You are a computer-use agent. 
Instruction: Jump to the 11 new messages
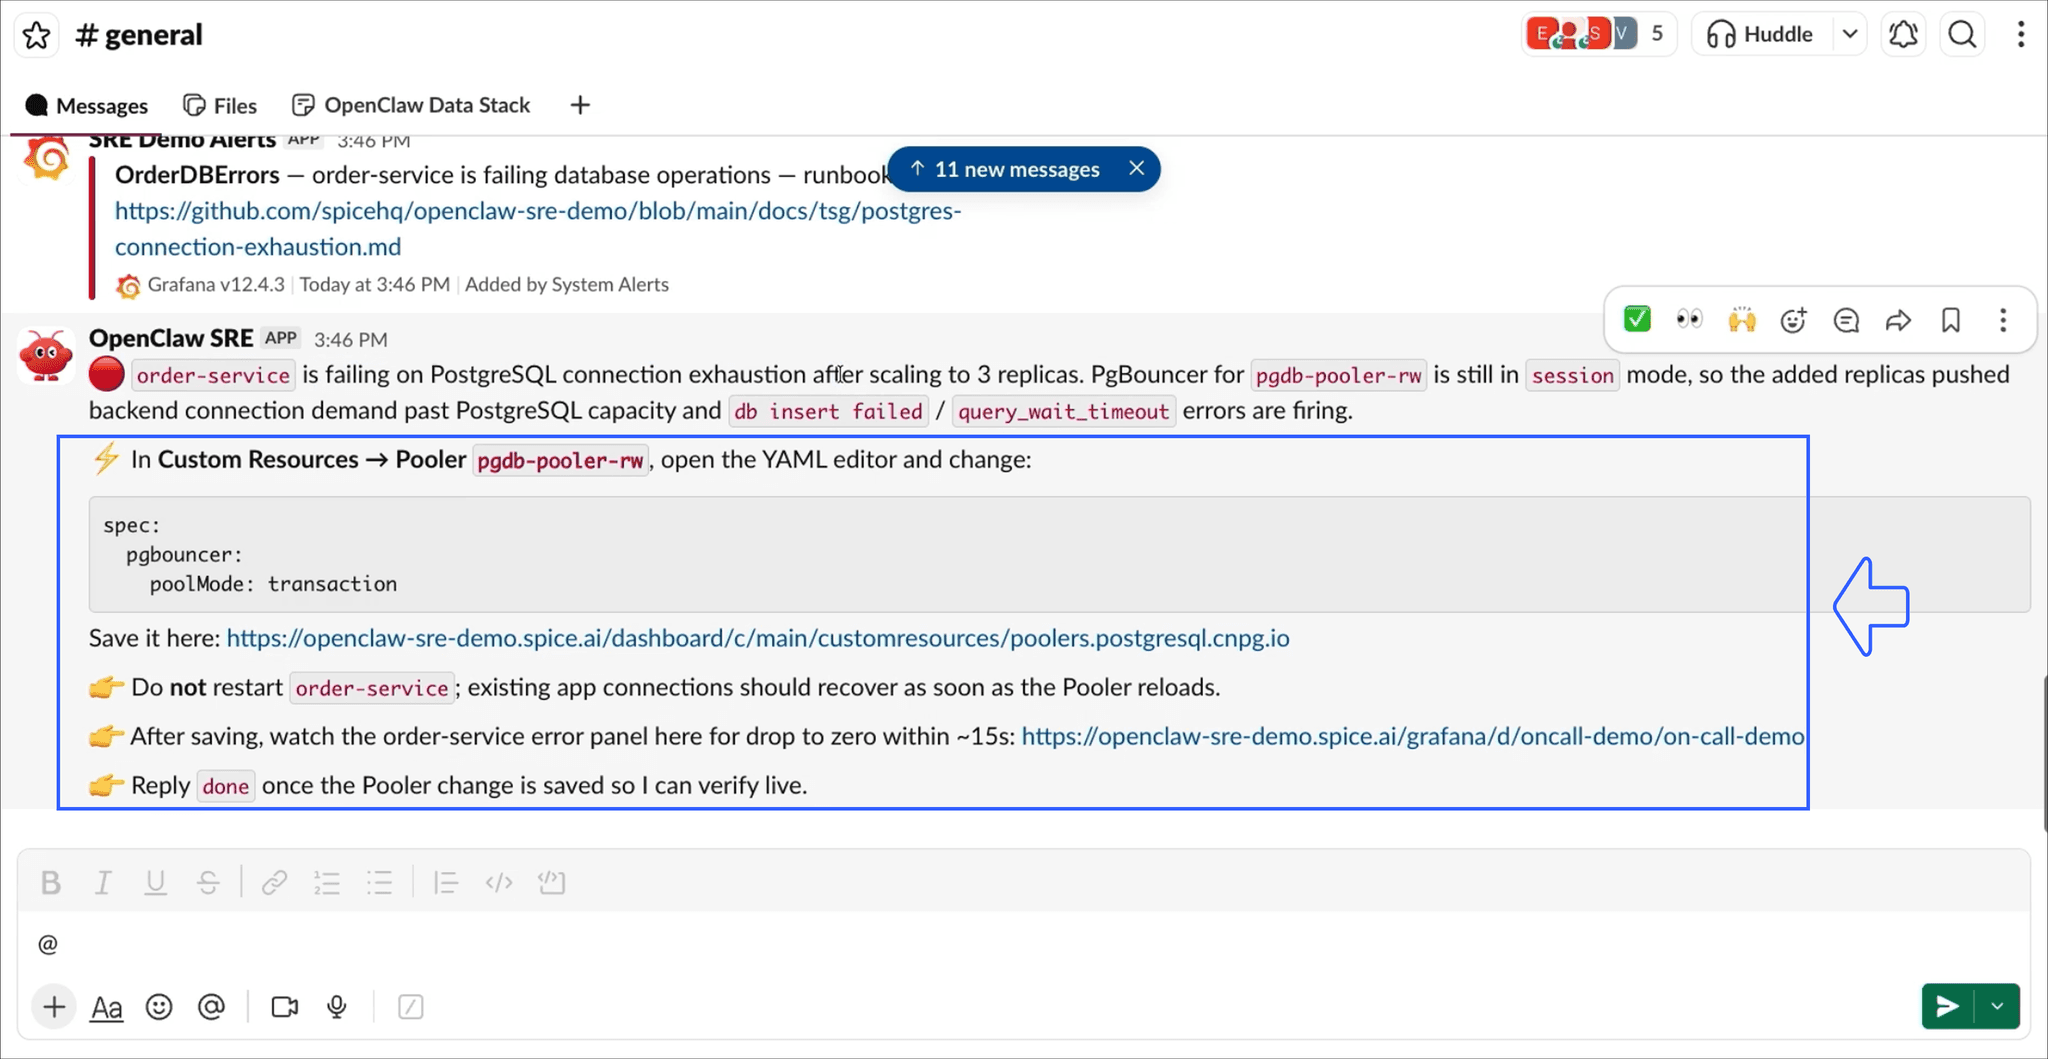point(1005,169)
